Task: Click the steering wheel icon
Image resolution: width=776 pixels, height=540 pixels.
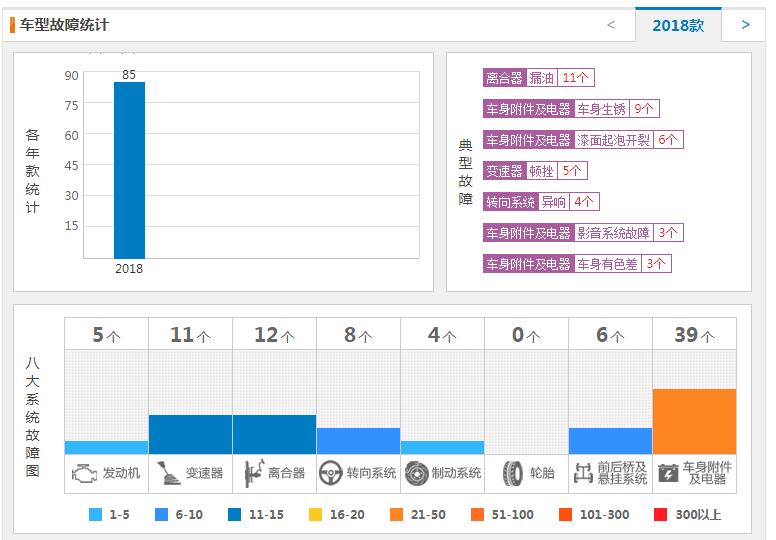Action: 331,473
